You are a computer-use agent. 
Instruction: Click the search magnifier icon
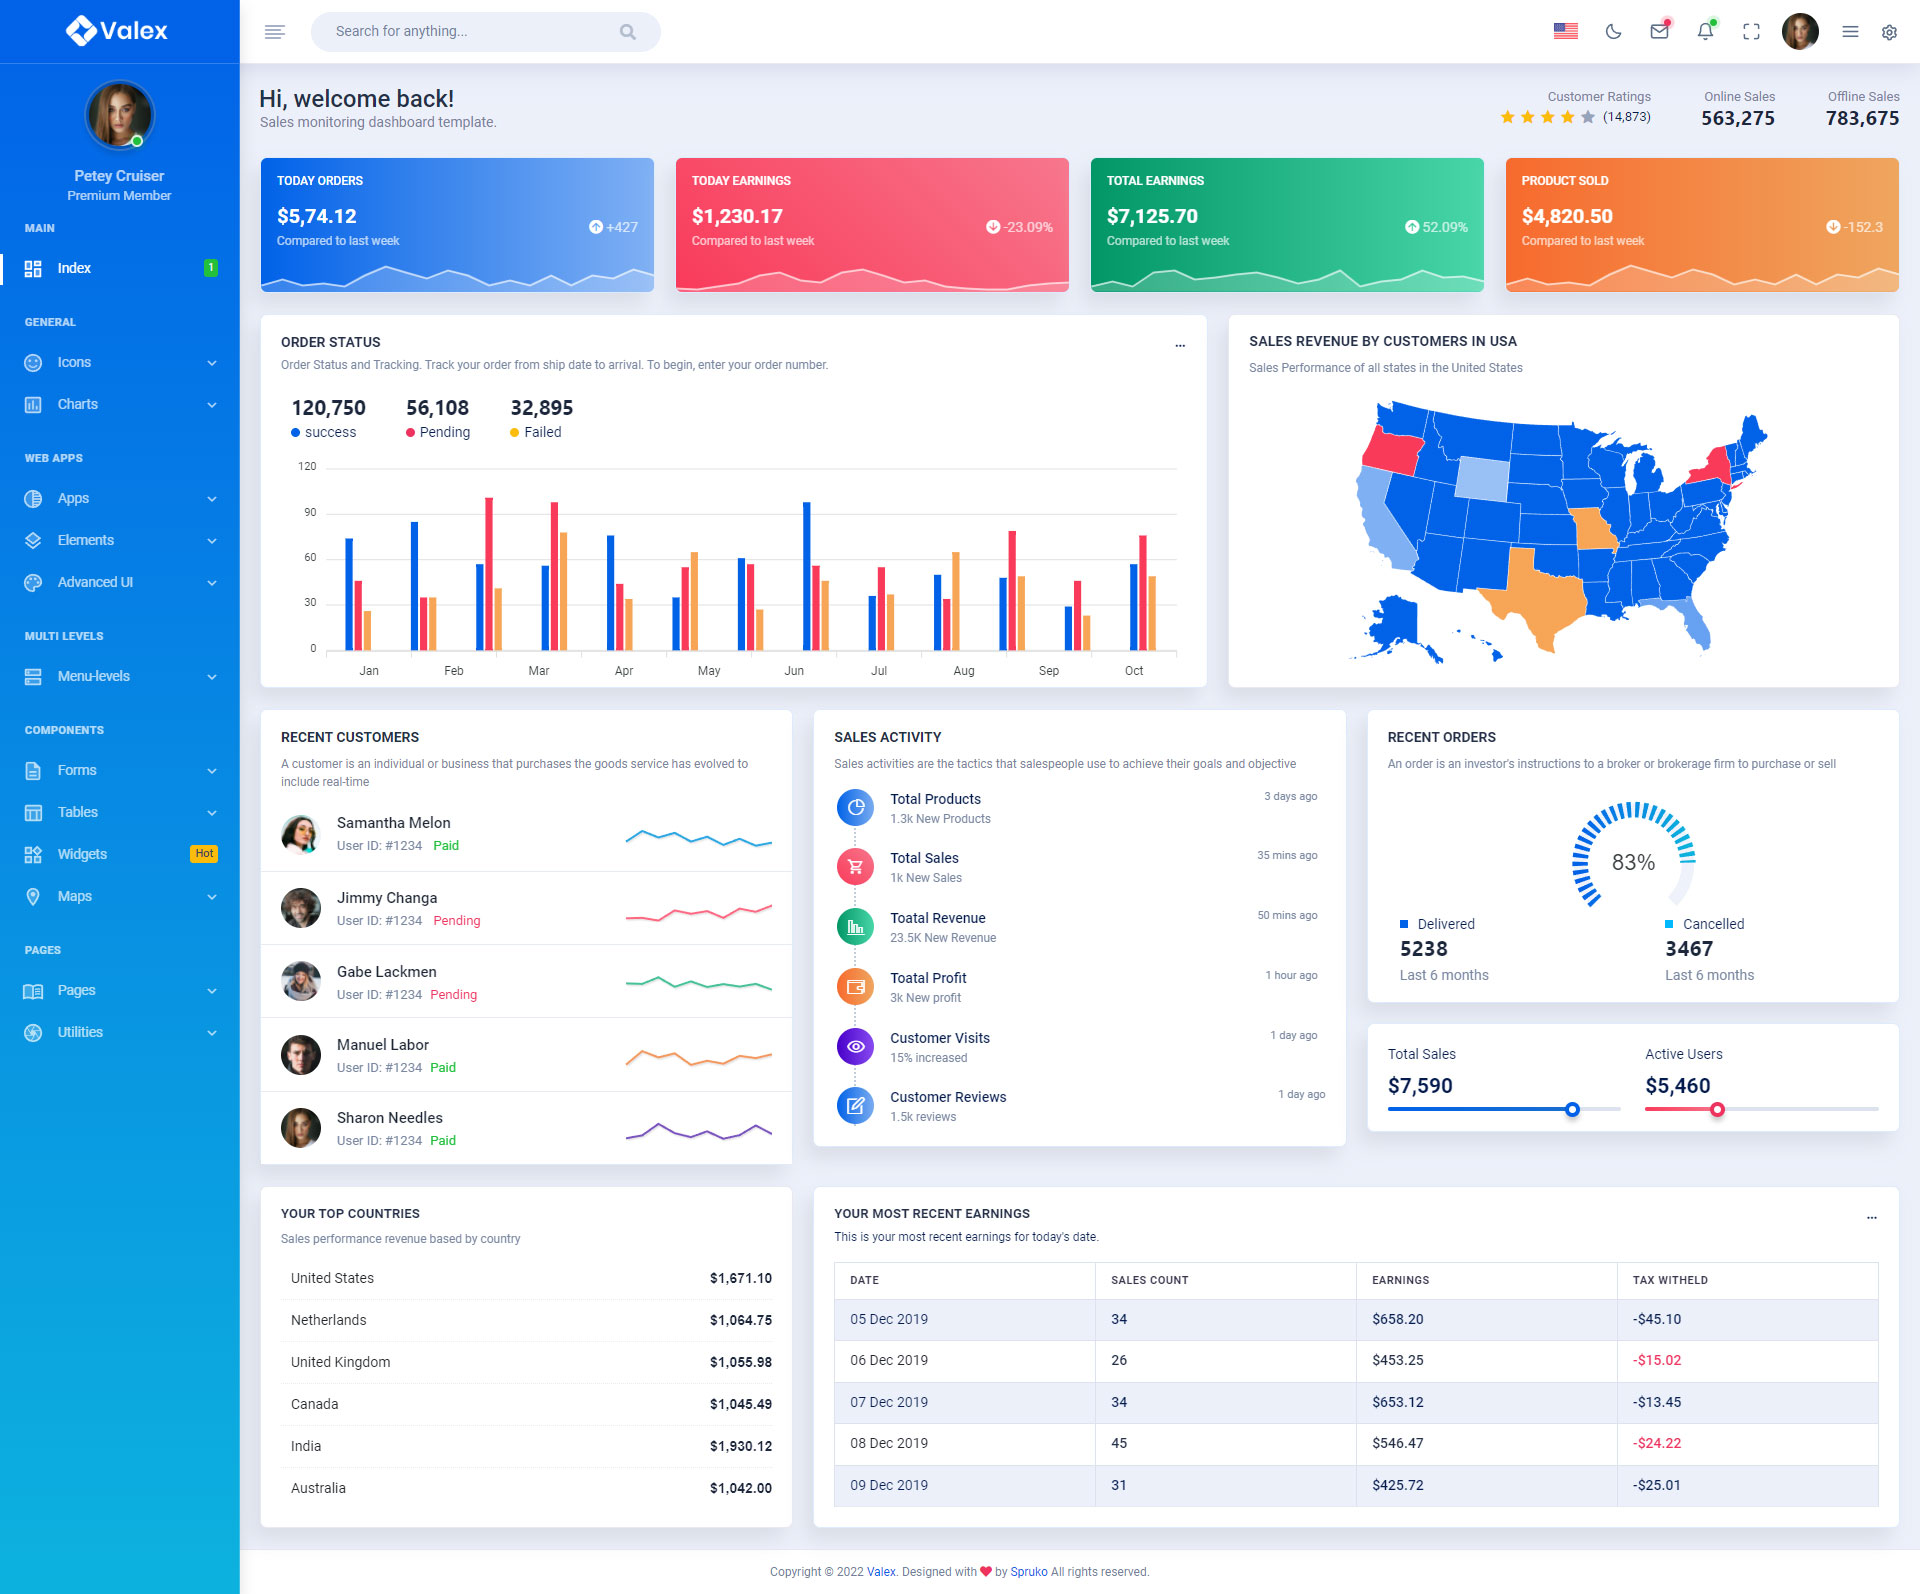click(x=627, y=32)
